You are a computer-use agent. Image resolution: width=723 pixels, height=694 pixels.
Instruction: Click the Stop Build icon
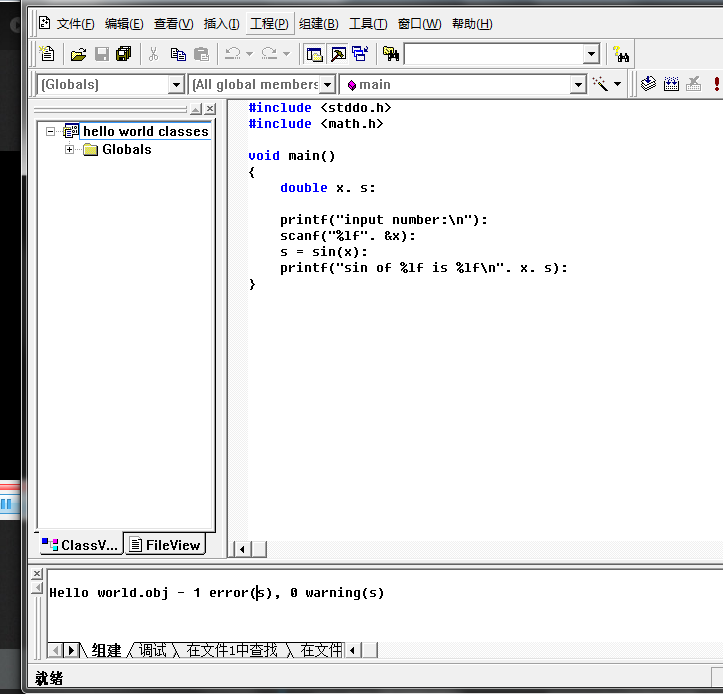coord(693,84)
